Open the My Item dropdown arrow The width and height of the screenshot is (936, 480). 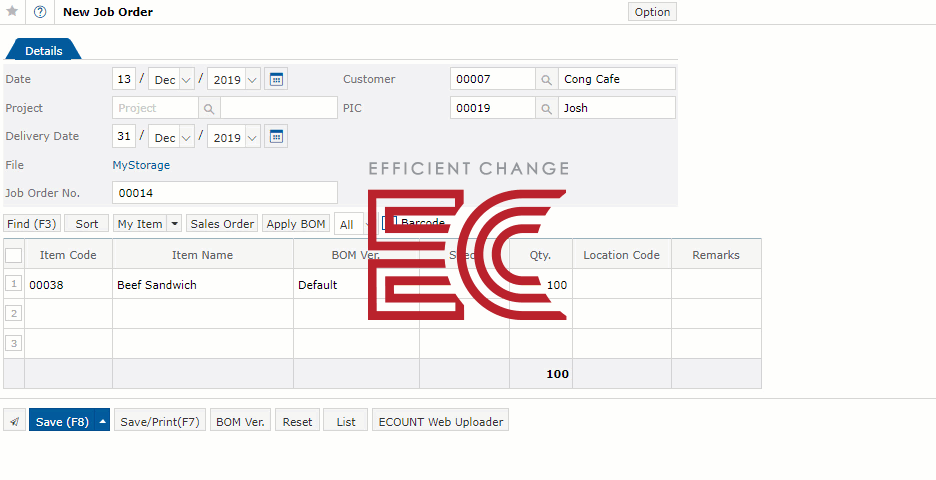(174, 223)
